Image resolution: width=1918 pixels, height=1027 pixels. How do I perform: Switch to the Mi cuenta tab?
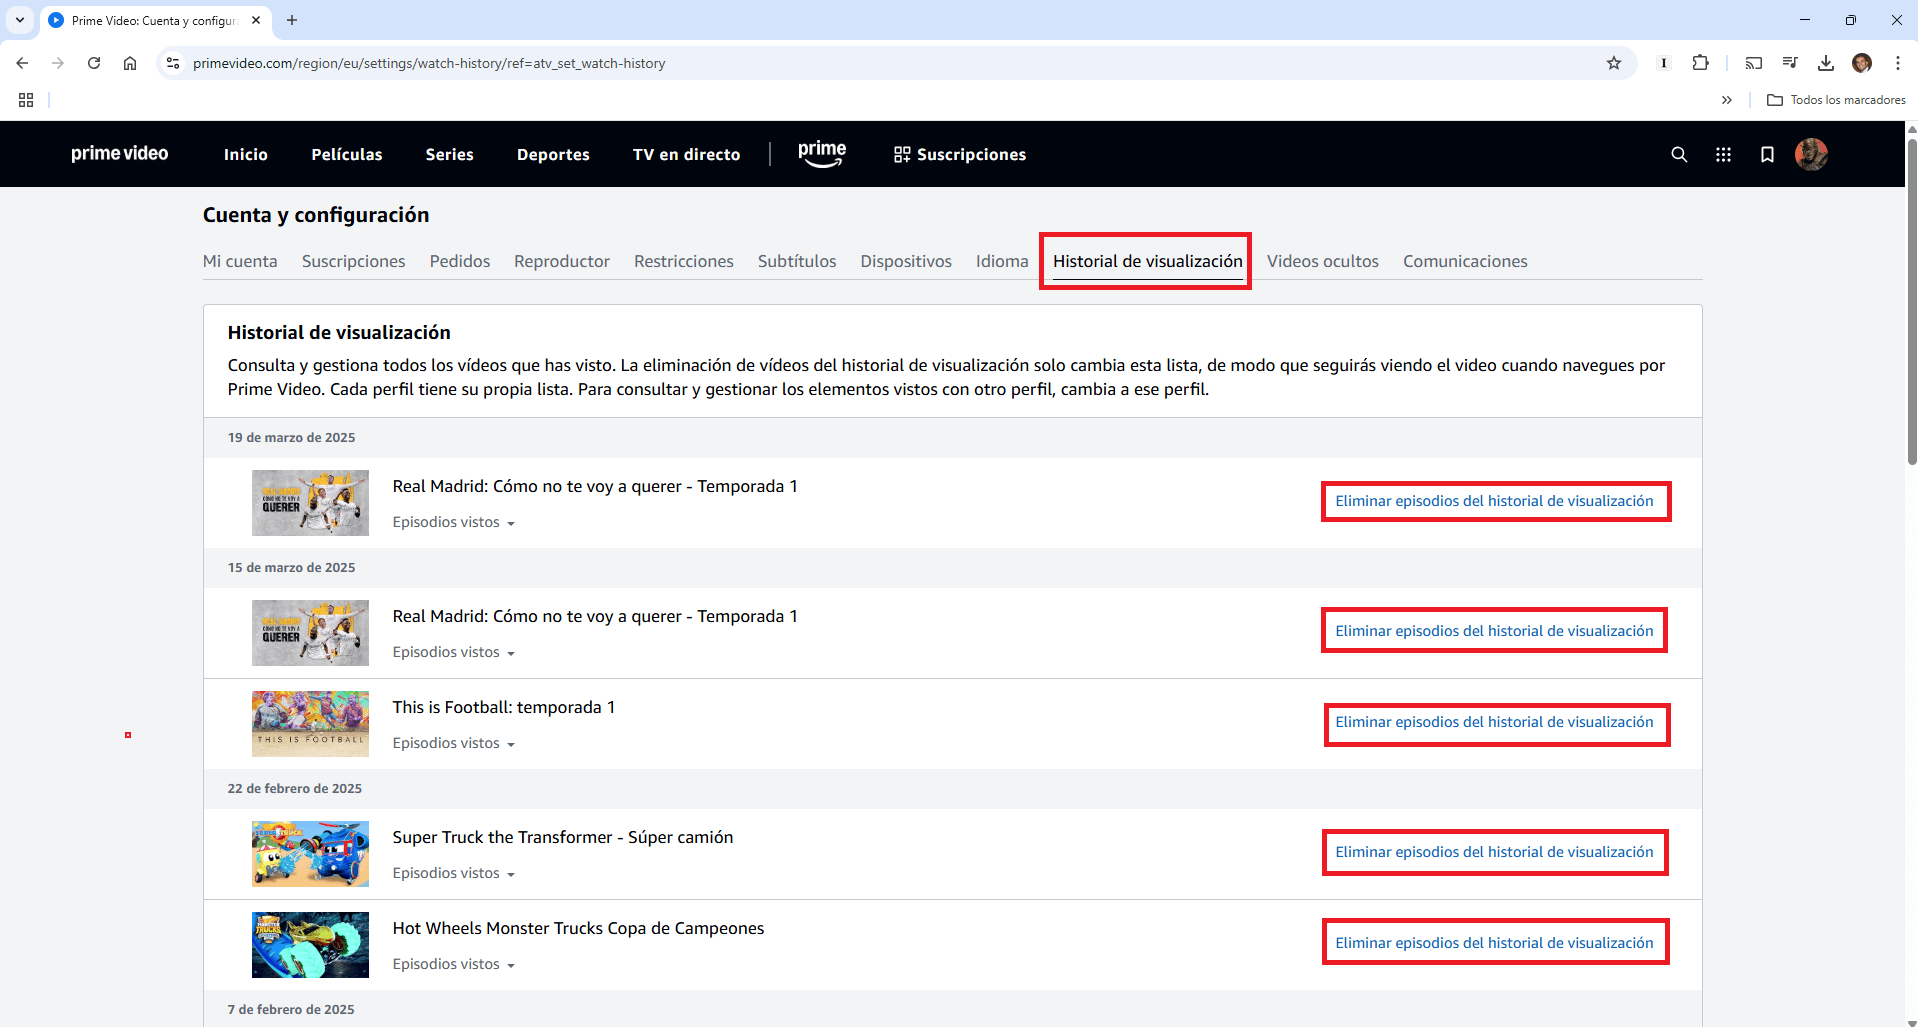tap(240, 261)
